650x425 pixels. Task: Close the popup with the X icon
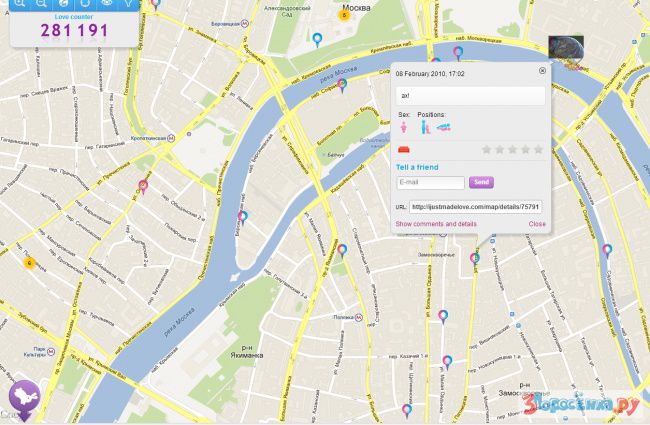(542, 71)
